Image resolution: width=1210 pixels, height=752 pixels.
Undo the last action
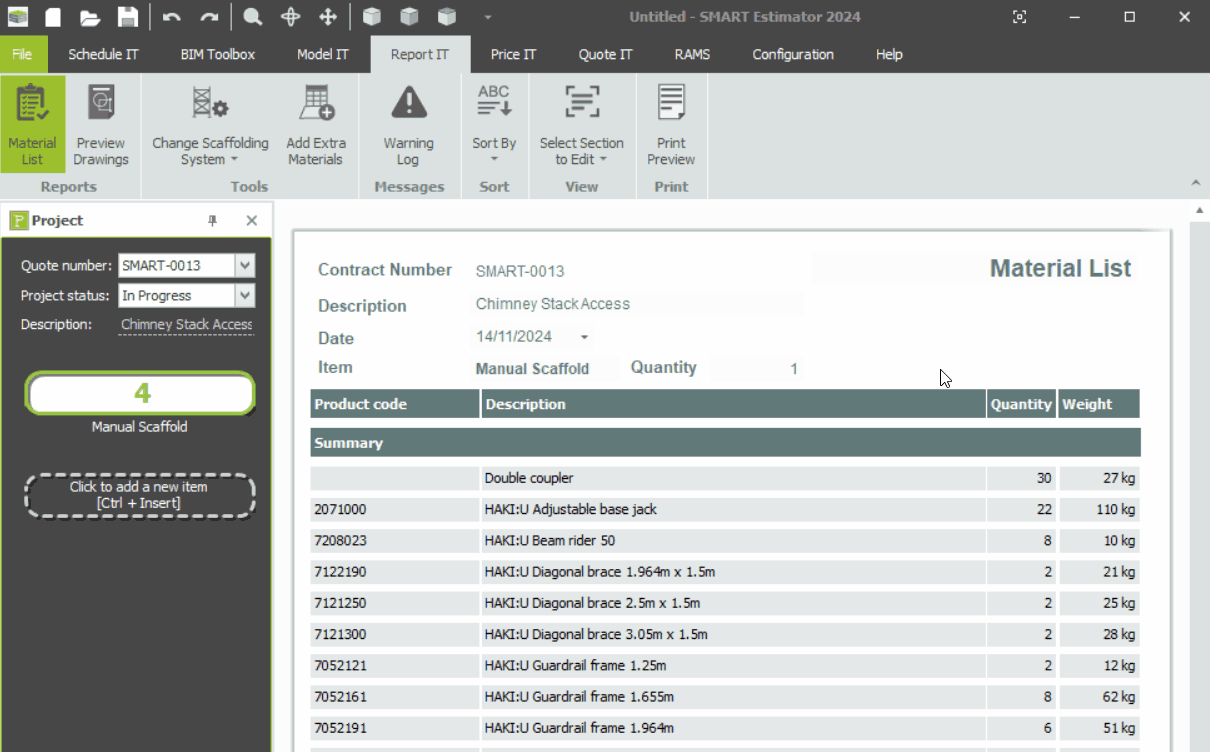point(172,17)
